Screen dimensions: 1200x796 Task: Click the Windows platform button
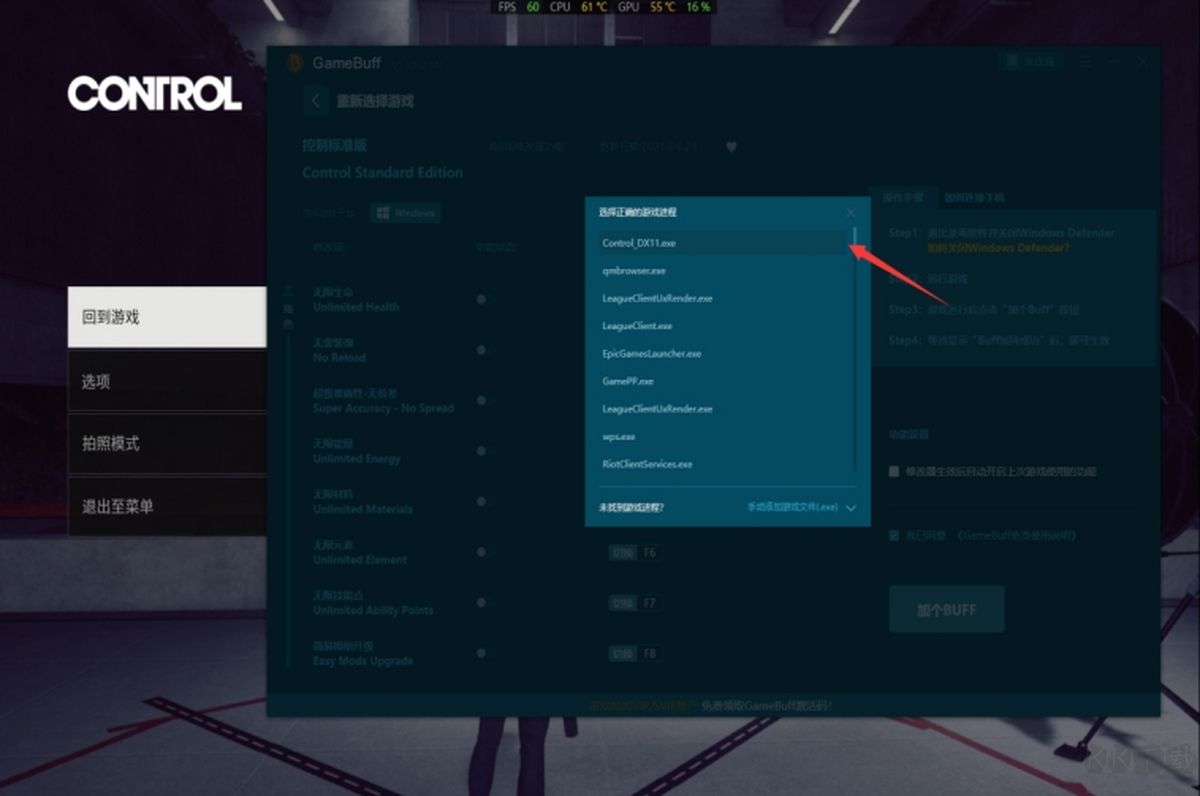[x=405, y=213]
